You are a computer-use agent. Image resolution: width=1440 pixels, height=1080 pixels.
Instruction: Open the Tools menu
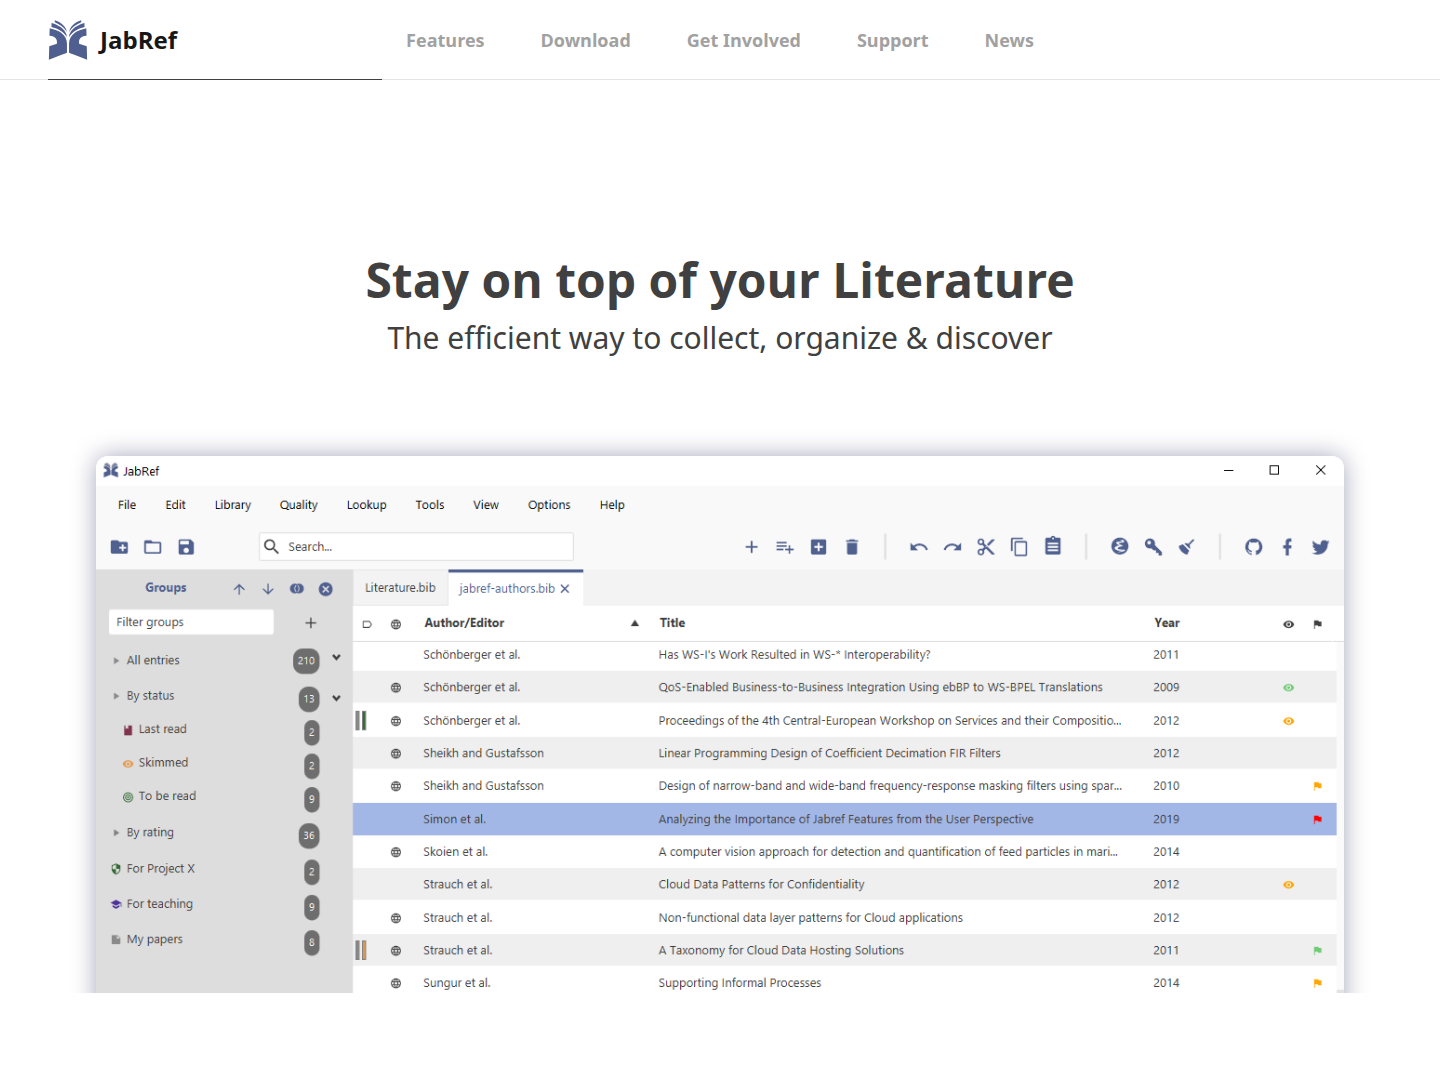pos(430,505)
